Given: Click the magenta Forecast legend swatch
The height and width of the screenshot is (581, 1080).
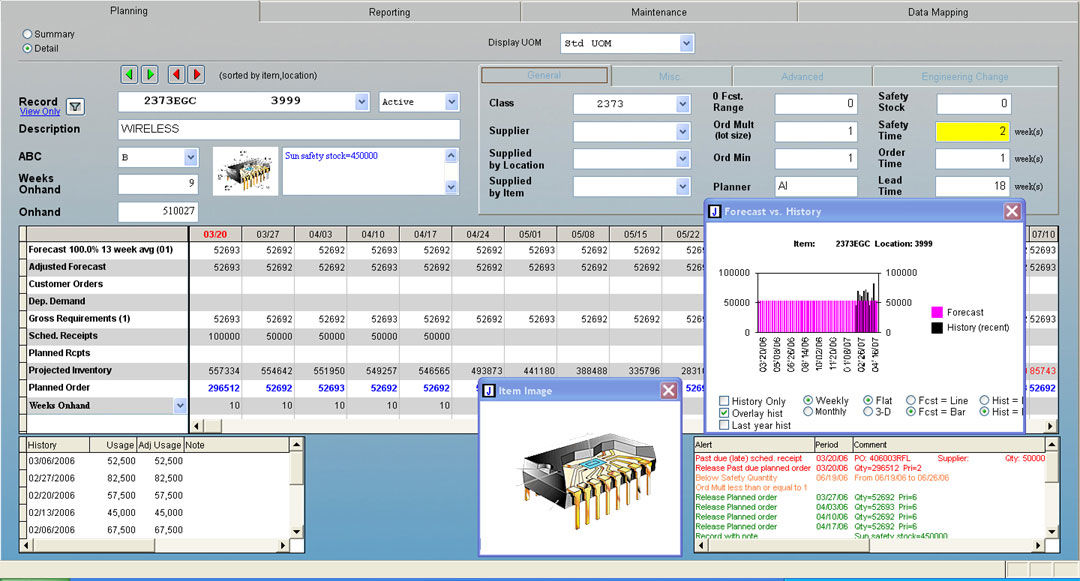Looking at the screenshot, I should [937, 313].
